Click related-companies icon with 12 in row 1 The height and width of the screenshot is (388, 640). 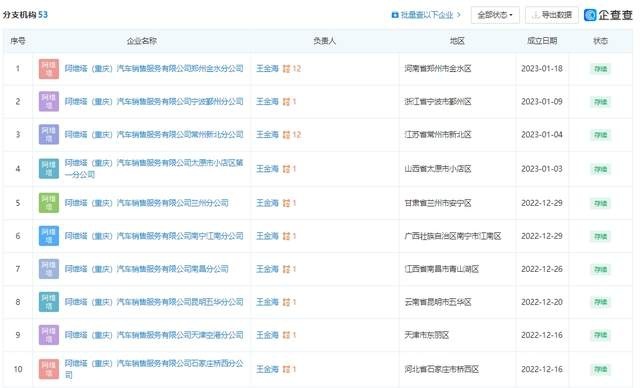[x=287, y=69]
